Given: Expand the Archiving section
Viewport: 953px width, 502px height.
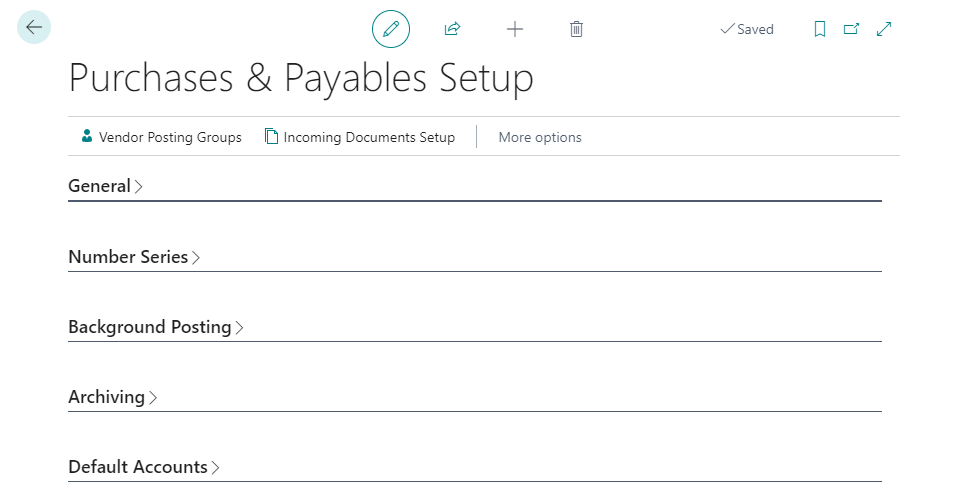Looking at the screenshot, I should (x=107, y=397).
